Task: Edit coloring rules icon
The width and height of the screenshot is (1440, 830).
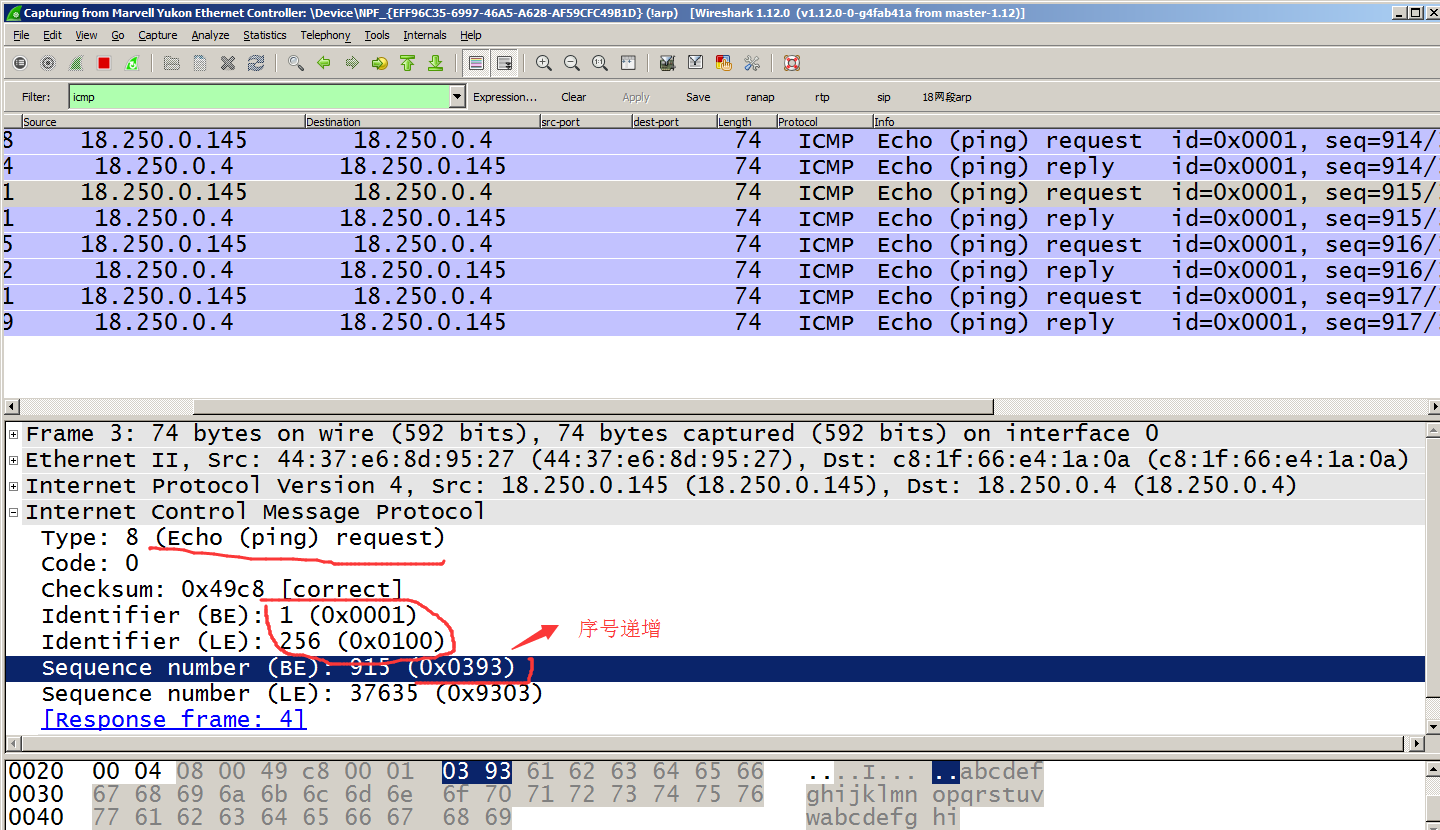Action: click(724, 63)
